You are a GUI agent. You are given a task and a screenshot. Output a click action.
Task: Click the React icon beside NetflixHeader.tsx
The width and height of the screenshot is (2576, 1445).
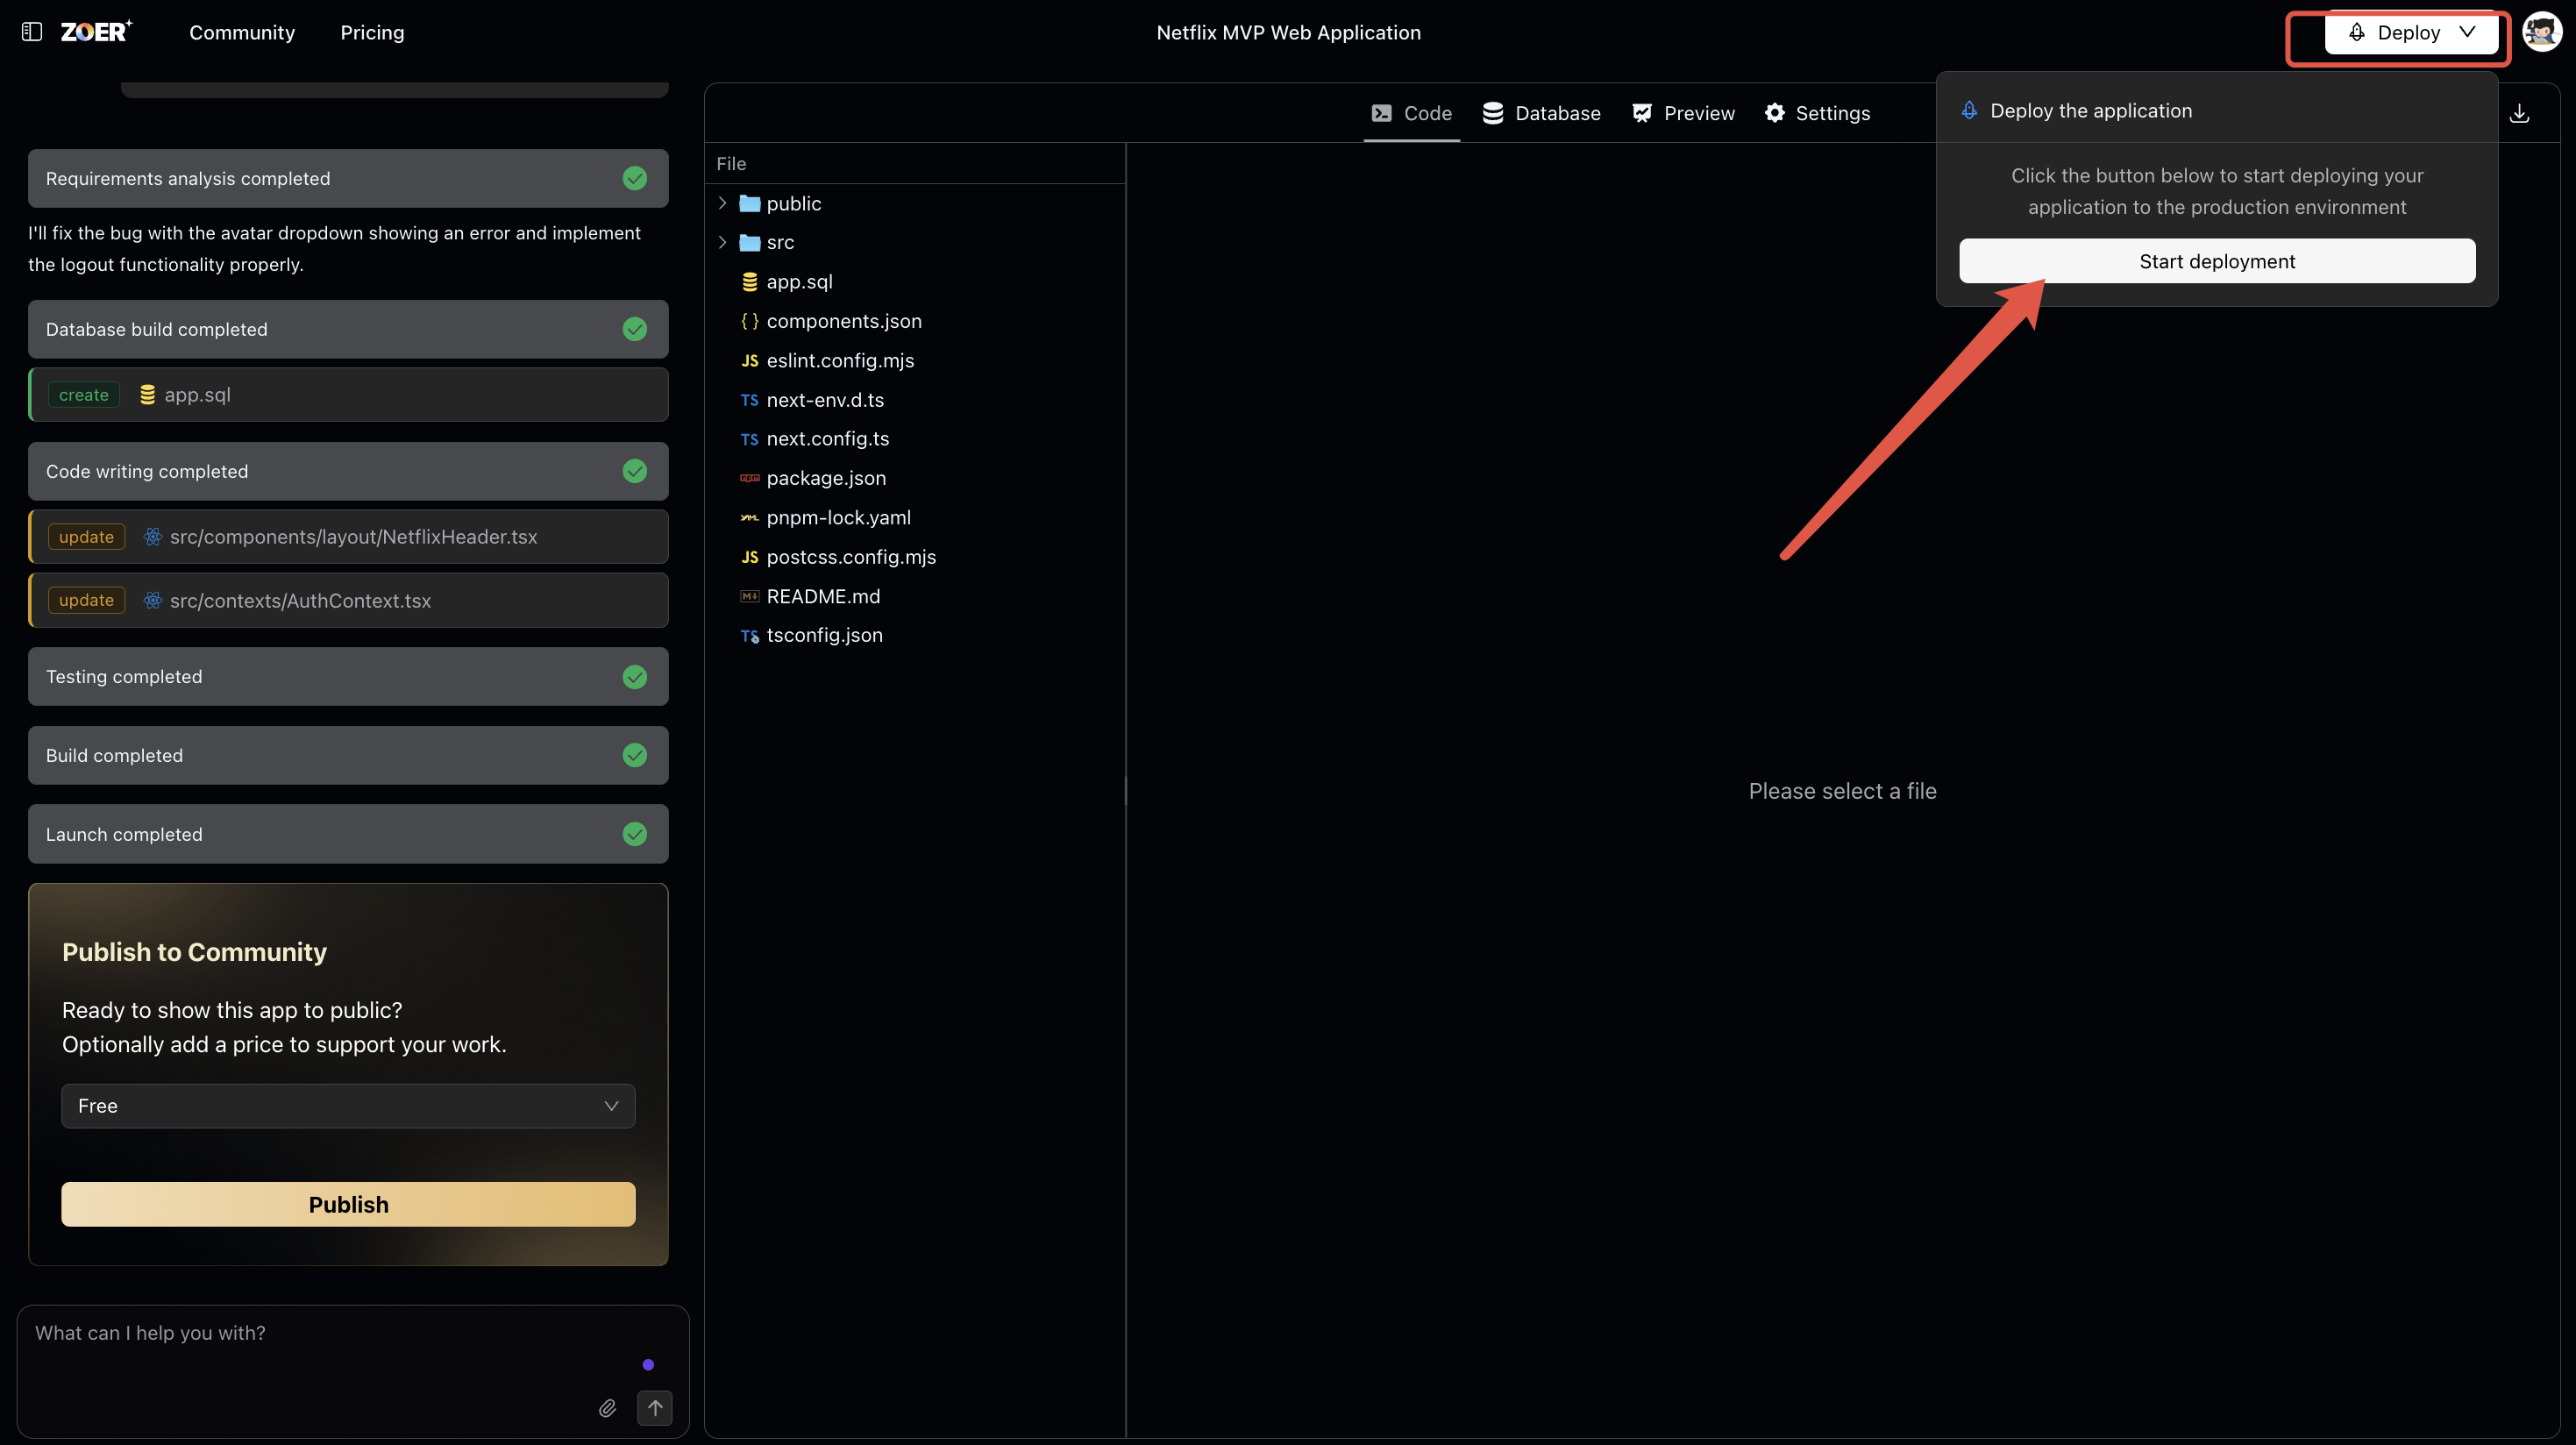click(152, 537)
